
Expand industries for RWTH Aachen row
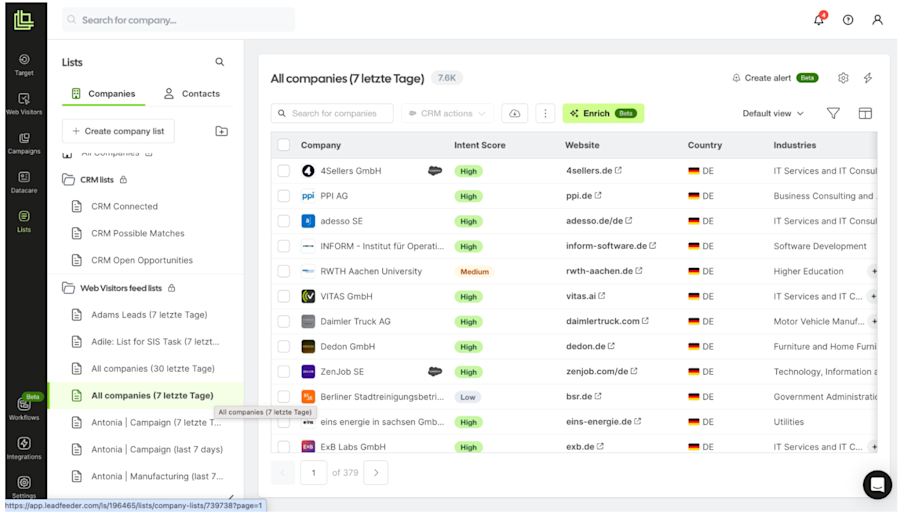coord(874,271)
